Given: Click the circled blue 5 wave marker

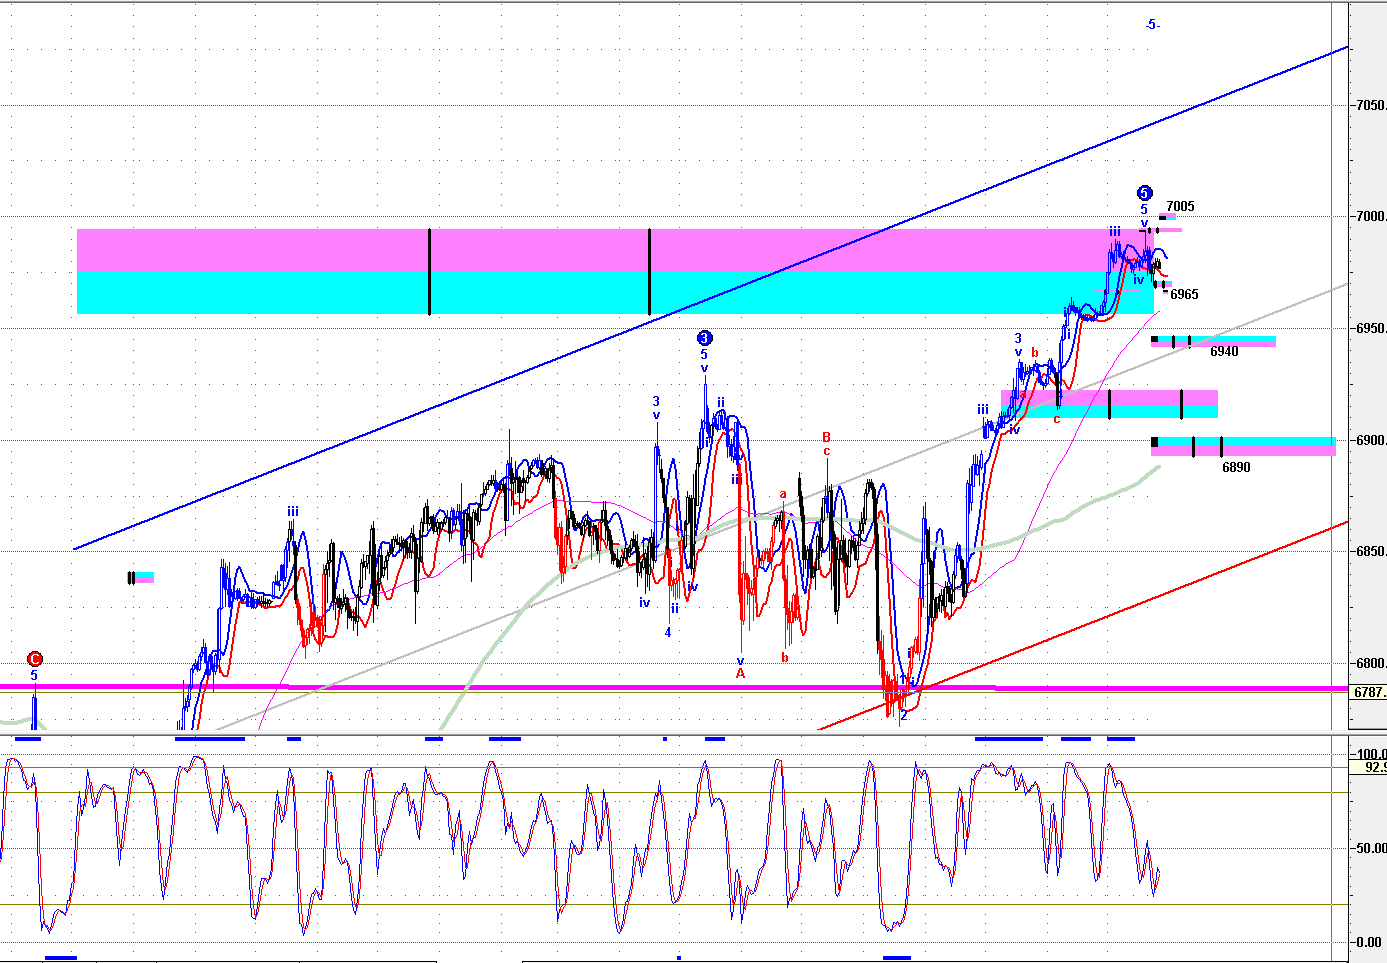Looking at the screenshot, I should 1144,193.
